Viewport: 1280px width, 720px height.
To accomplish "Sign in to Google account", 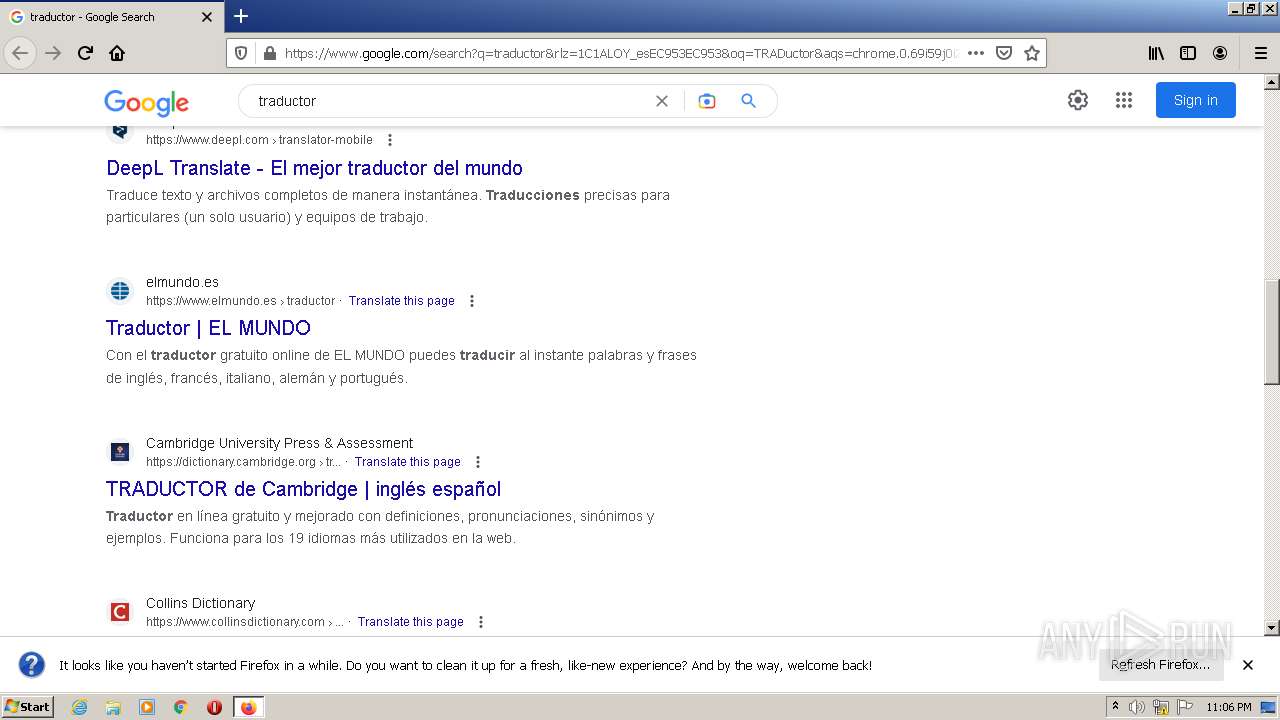I will [x=1196, y=100].
